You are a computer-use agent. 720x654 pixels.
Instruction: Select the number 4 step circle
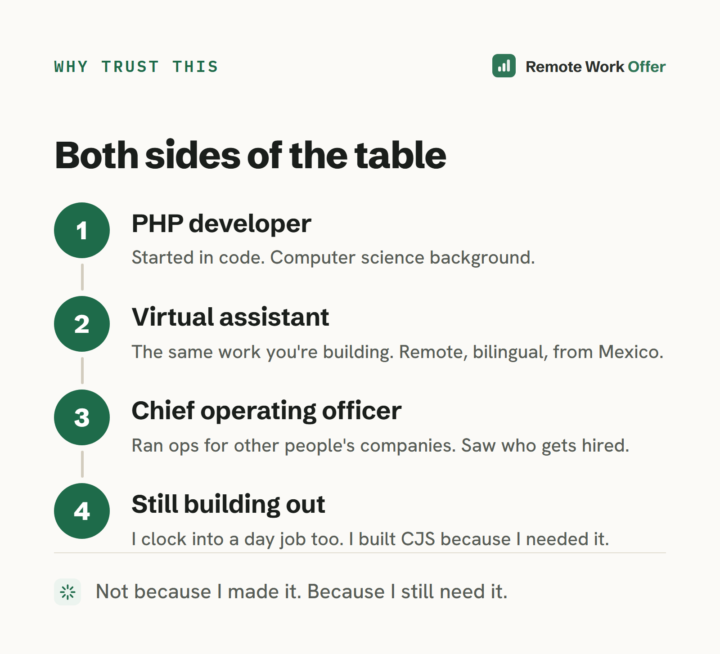(82, 511)
